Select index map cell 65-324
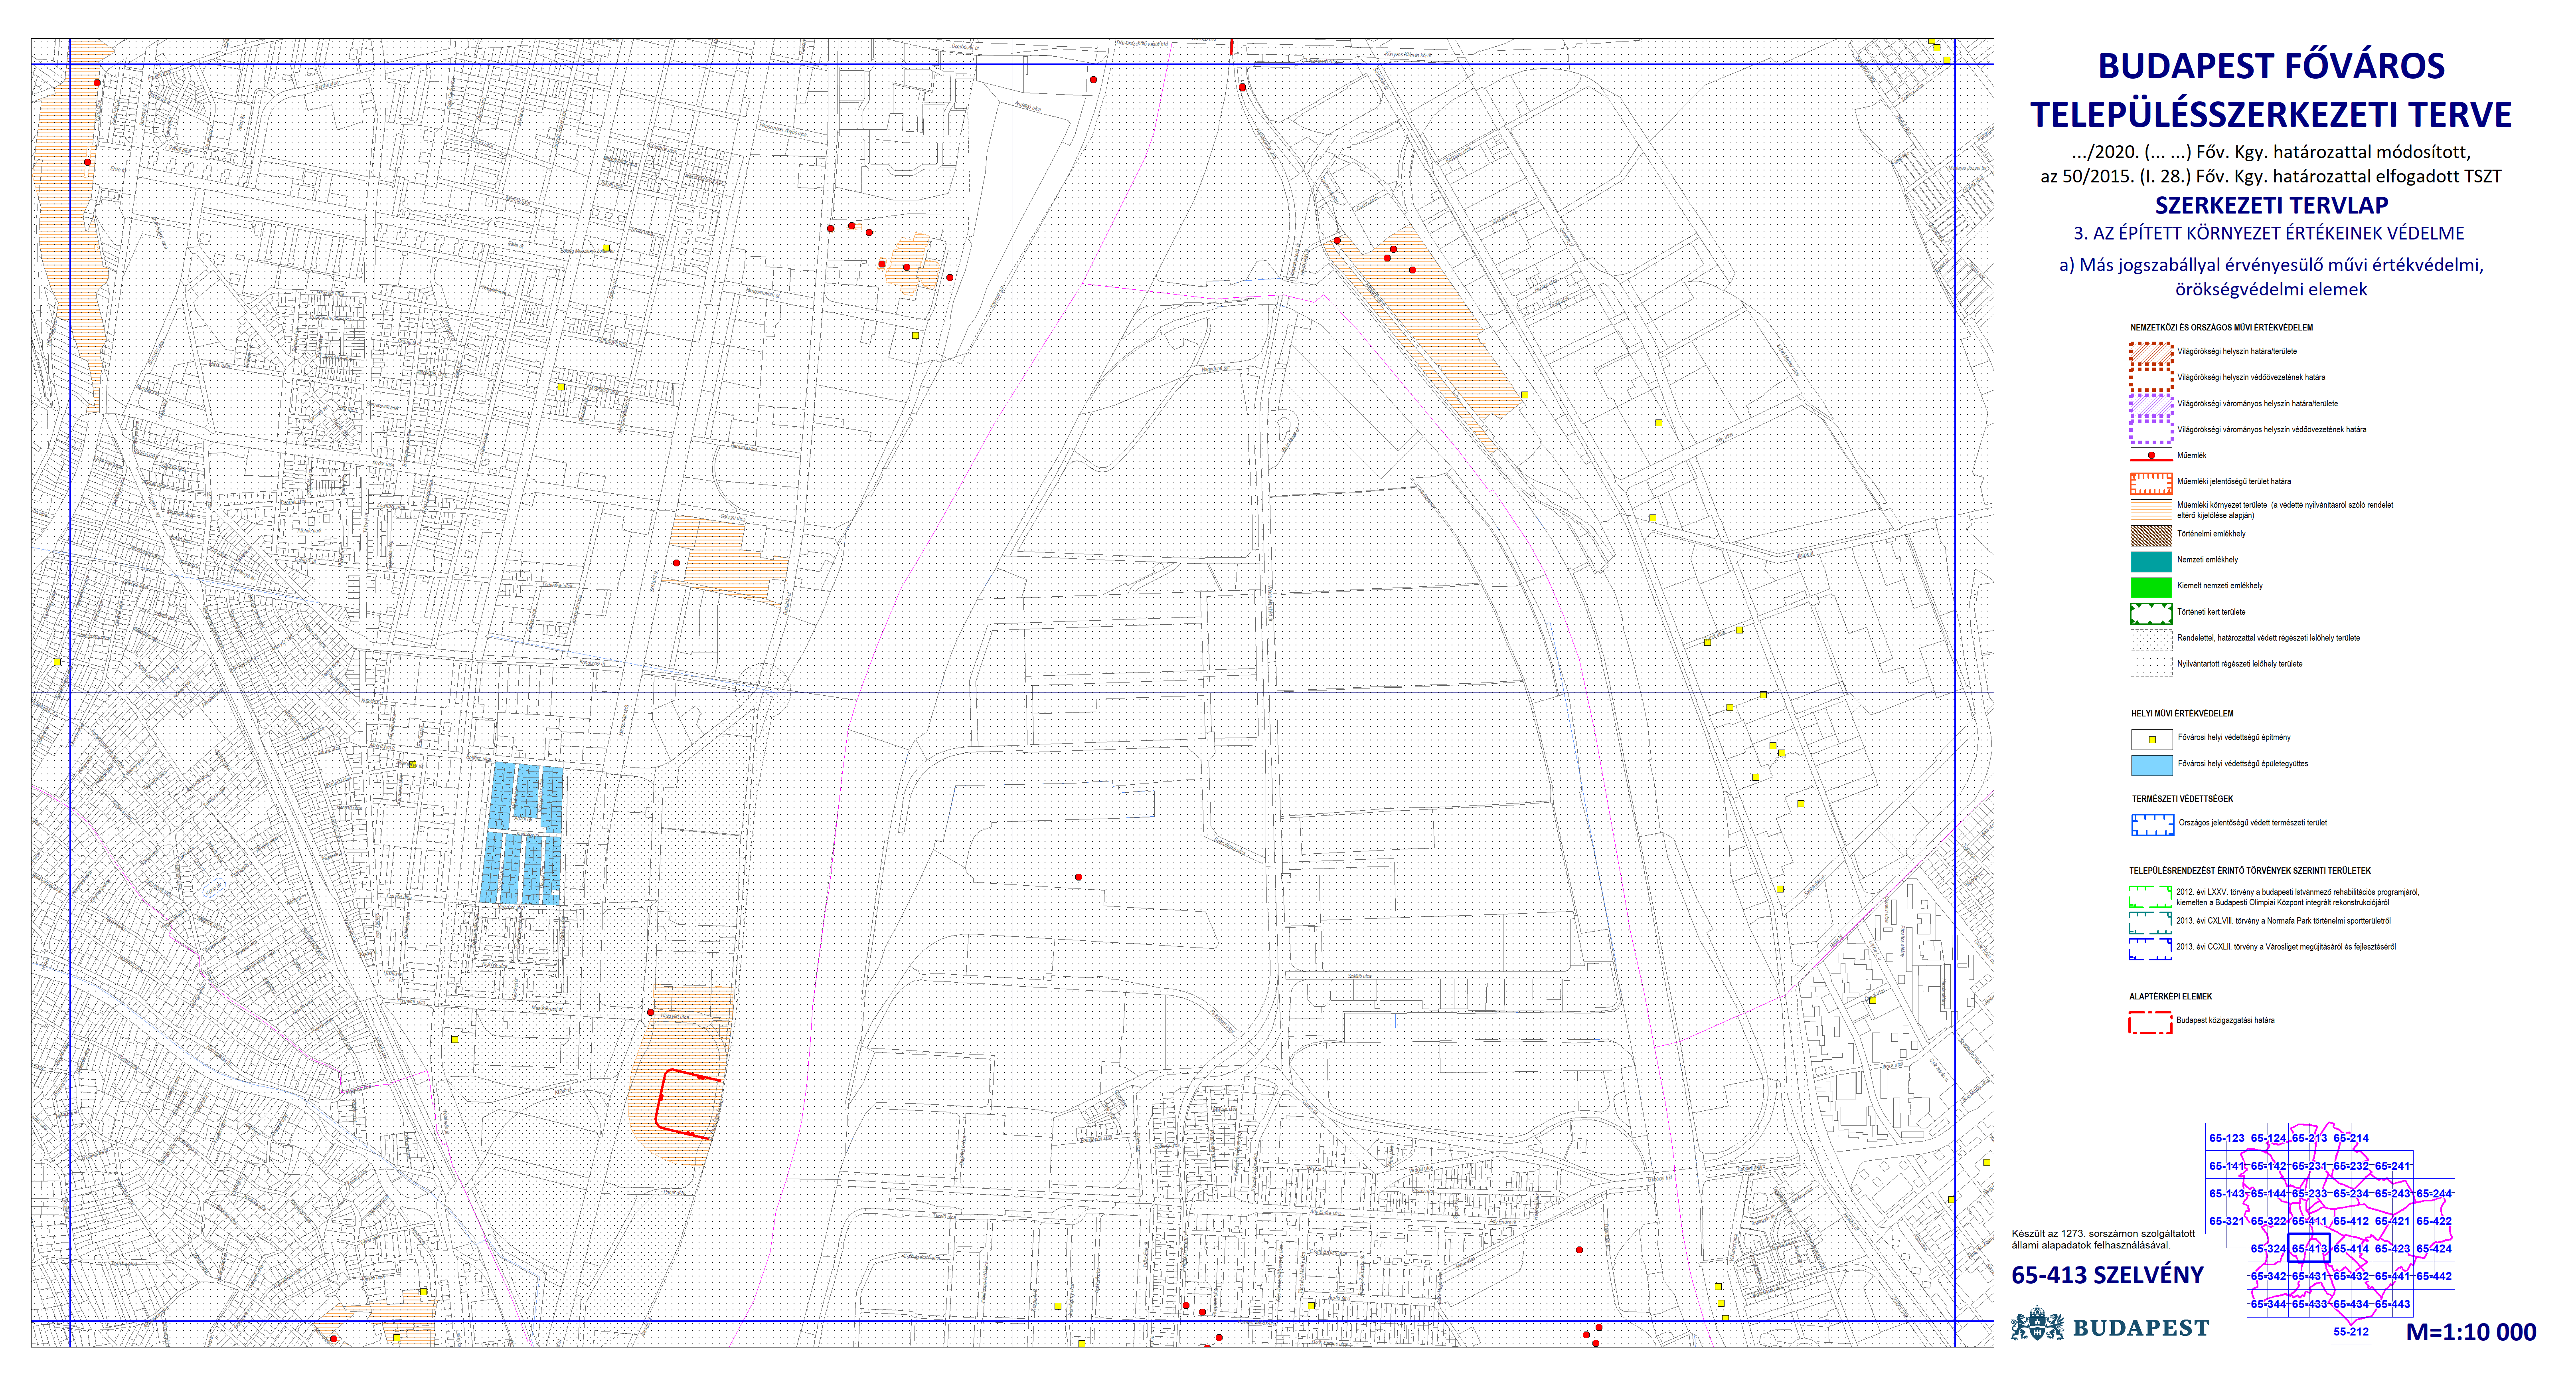The height and width of the screenshot is (1383, 2576). point(2268,1248)
